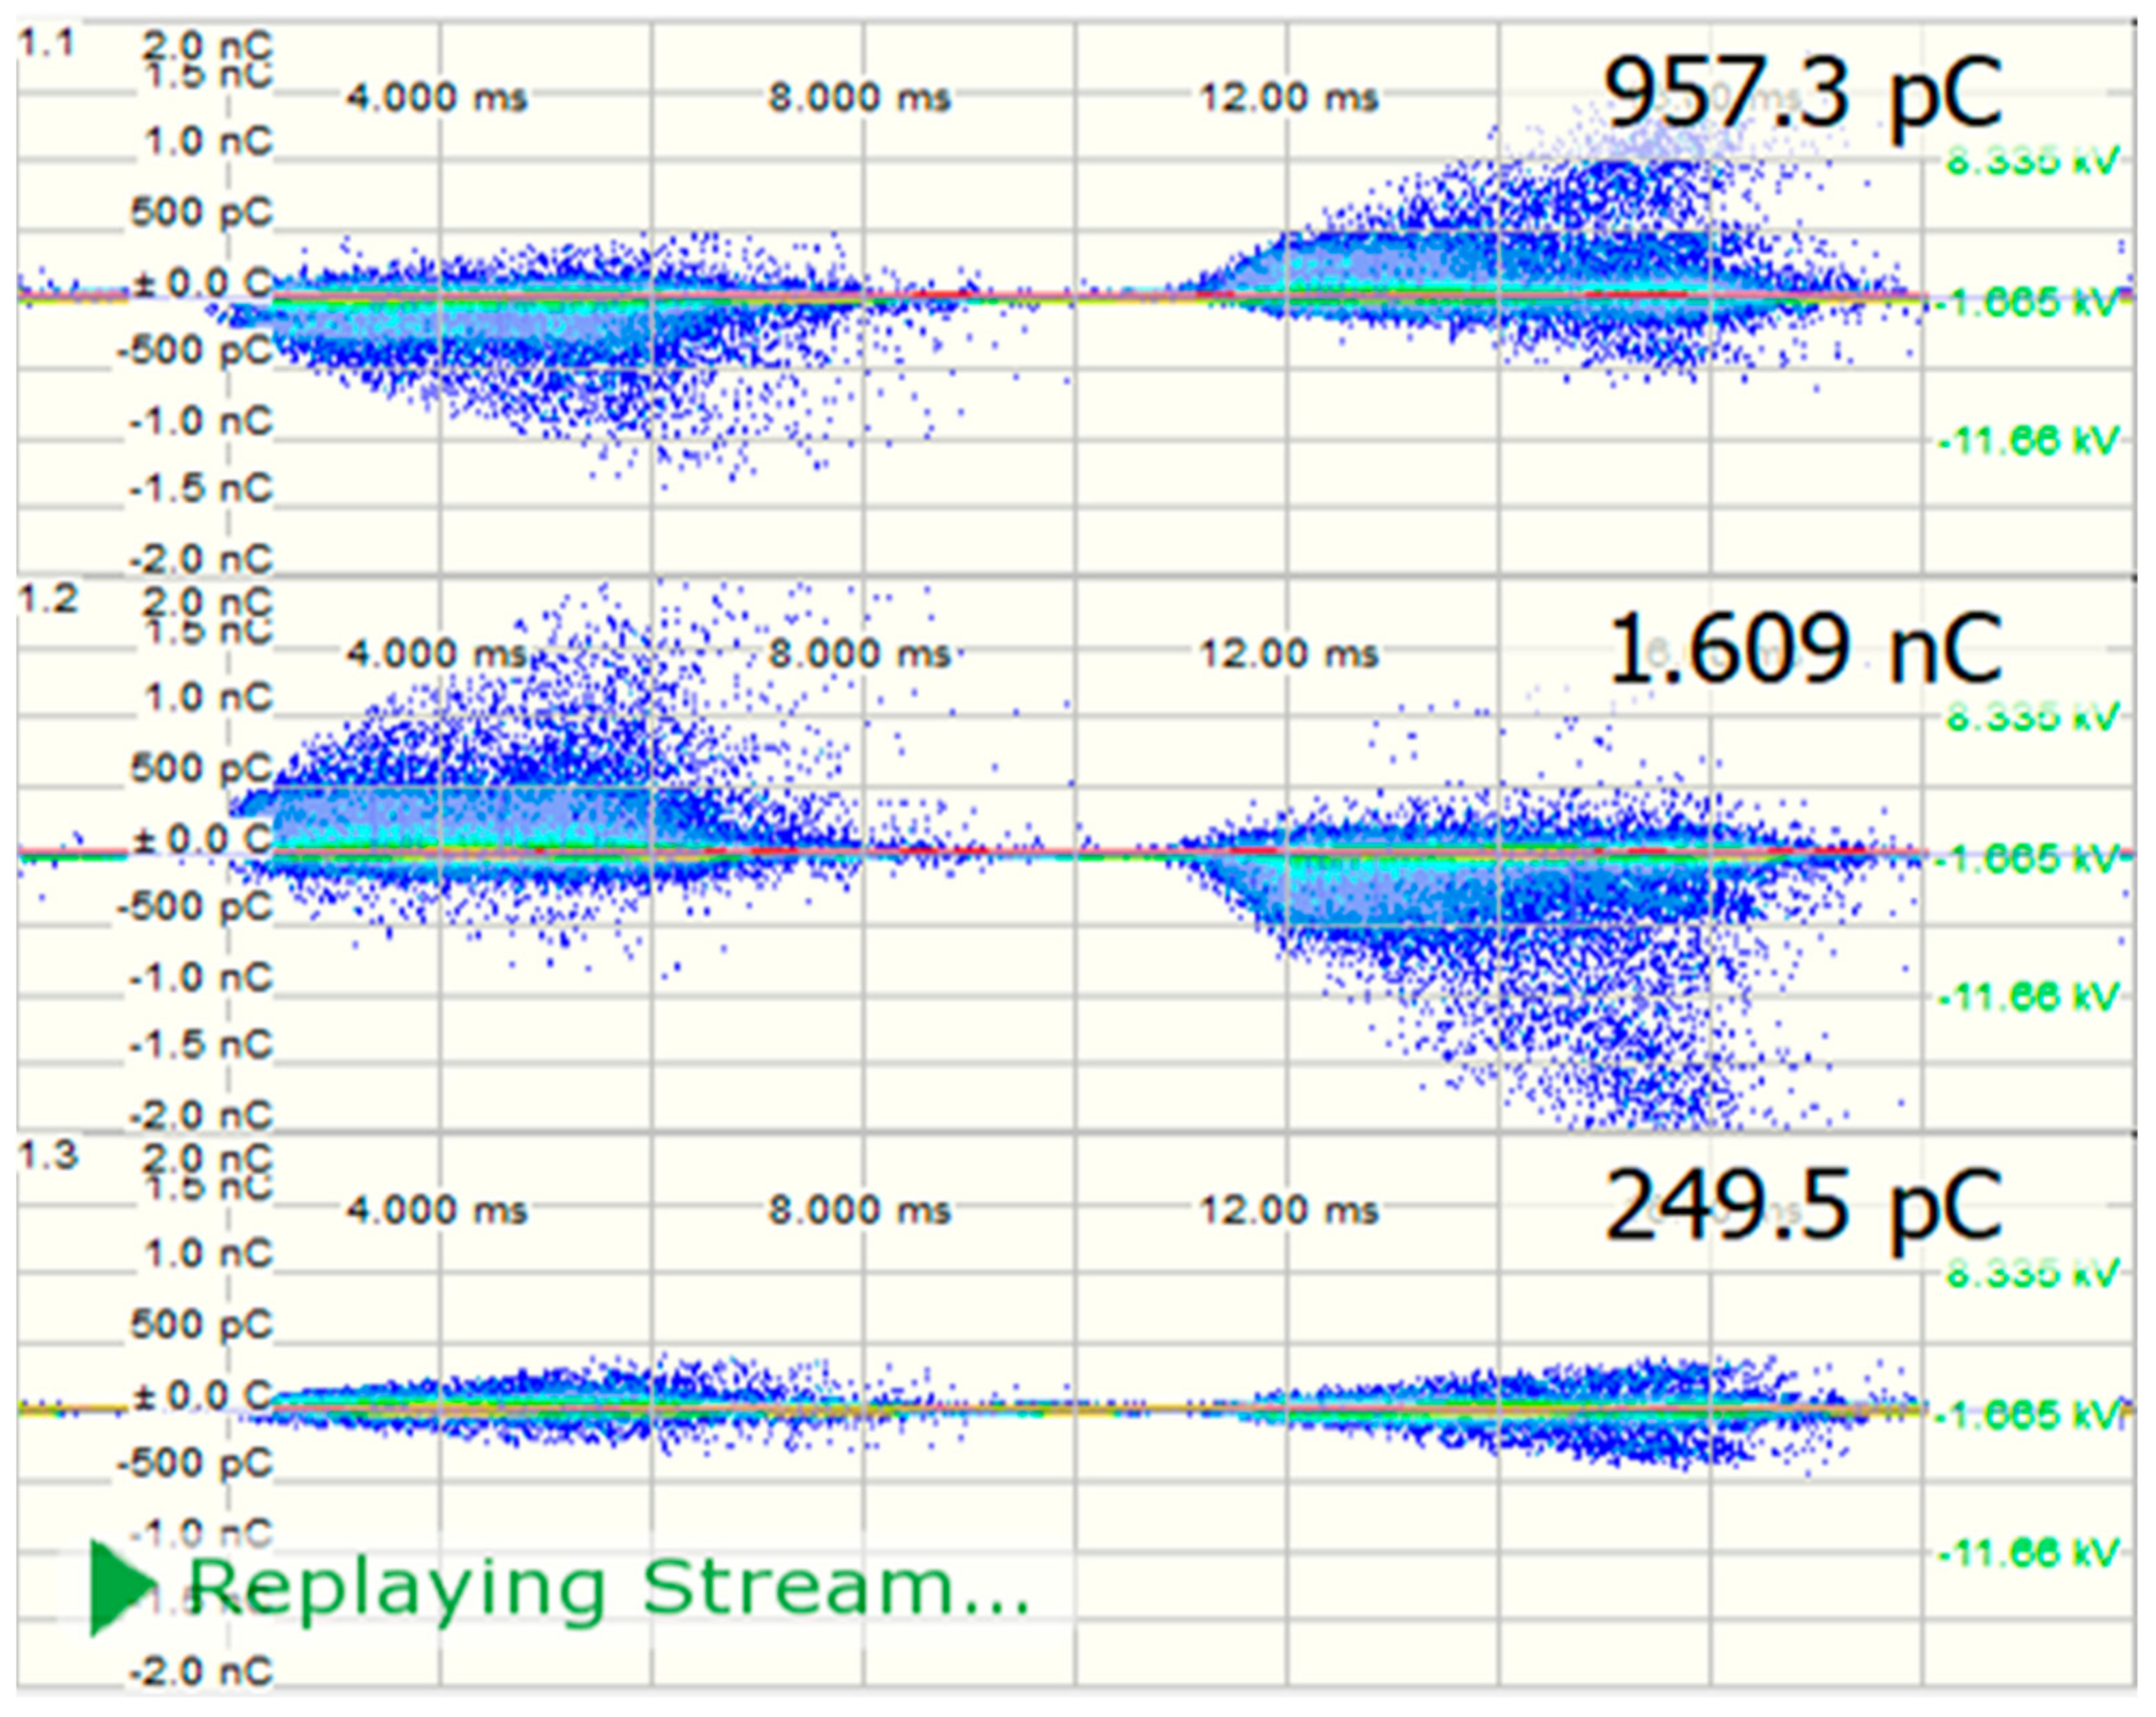Screen dimensions: 2156x1717
Task: Click 4.000 ms marker in panel 1.1
Action: (436, 98)
